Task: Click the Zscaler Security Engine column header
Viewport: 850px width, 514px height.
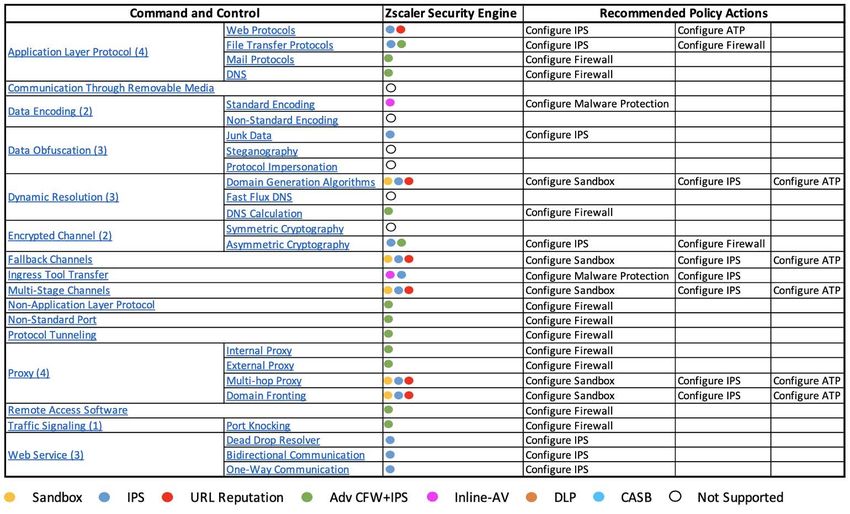Action: pyautogui.click(x=450, y=14)
